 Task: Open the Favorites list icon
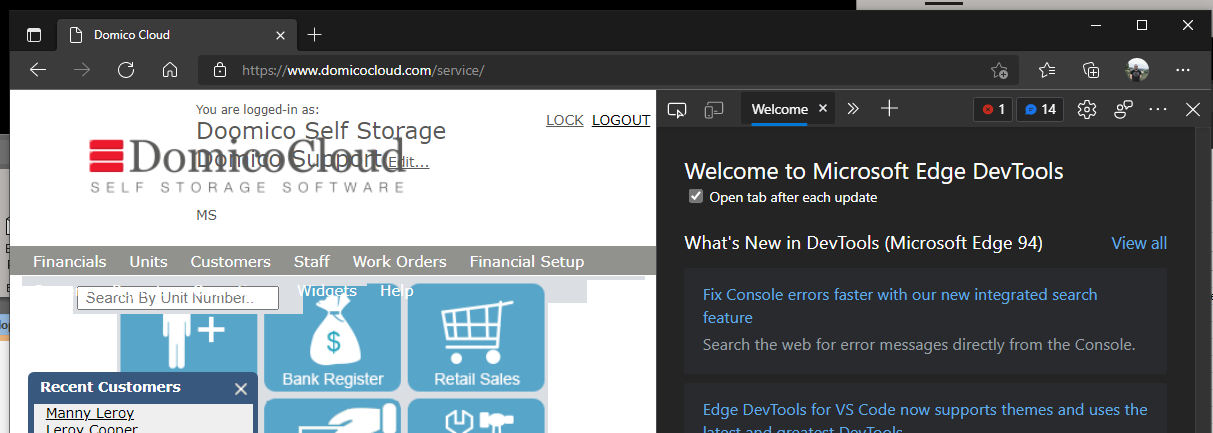pyautogui.click(x=1047, y=70)
